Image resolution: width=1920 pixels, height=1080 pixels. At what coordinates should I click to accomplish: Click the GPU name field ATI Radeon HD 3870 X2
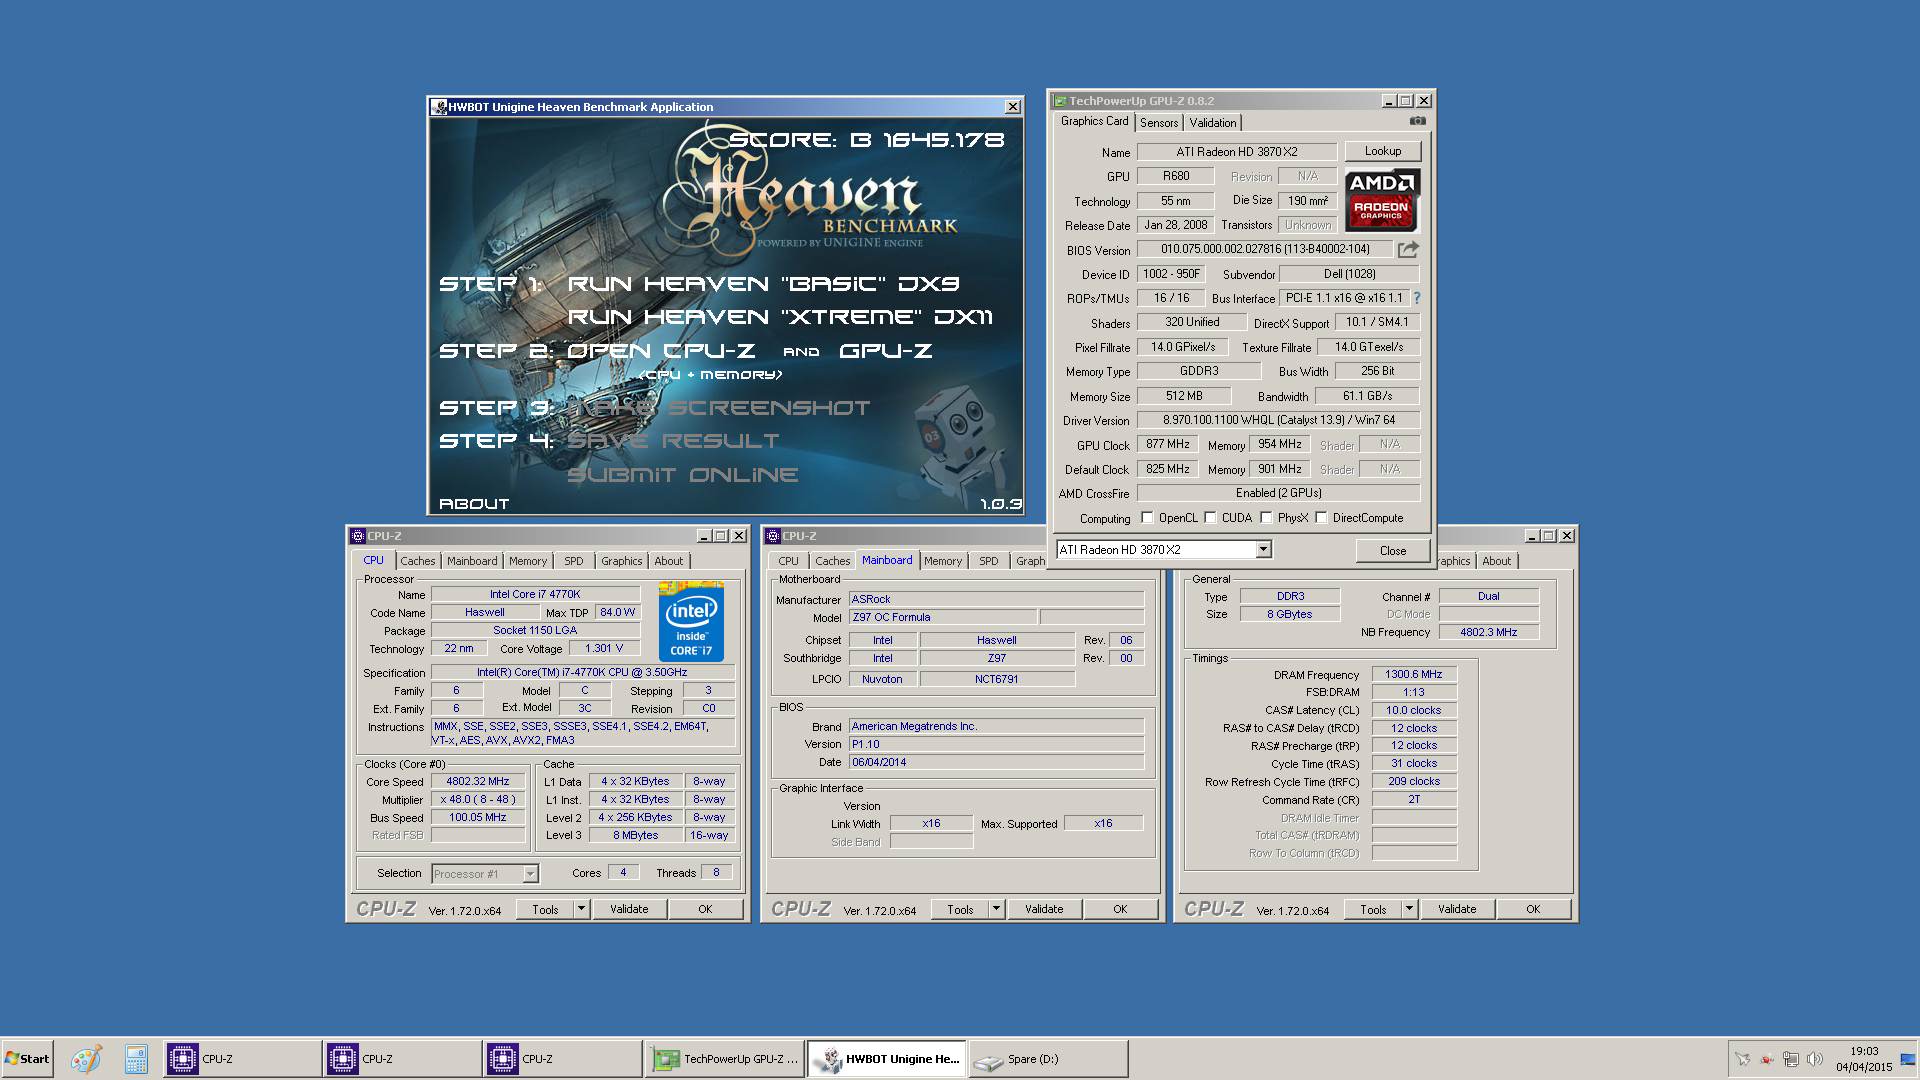(x=1237, y=152)
